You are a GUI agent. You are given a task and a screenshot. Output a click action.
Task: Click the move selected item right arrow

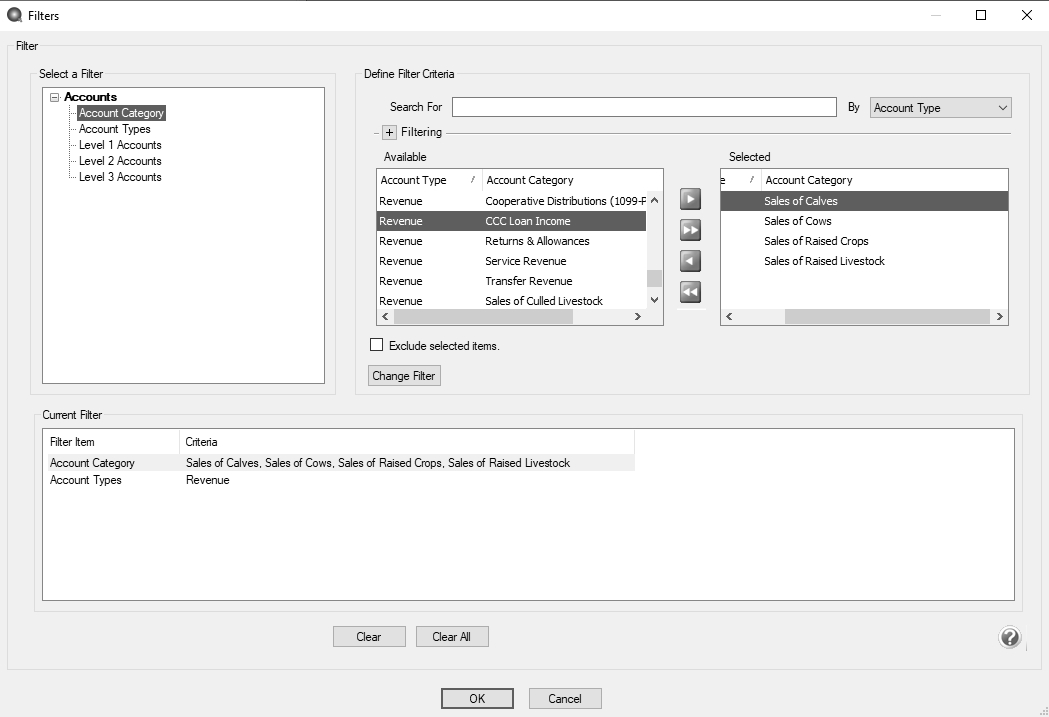[x=690, y=199]
